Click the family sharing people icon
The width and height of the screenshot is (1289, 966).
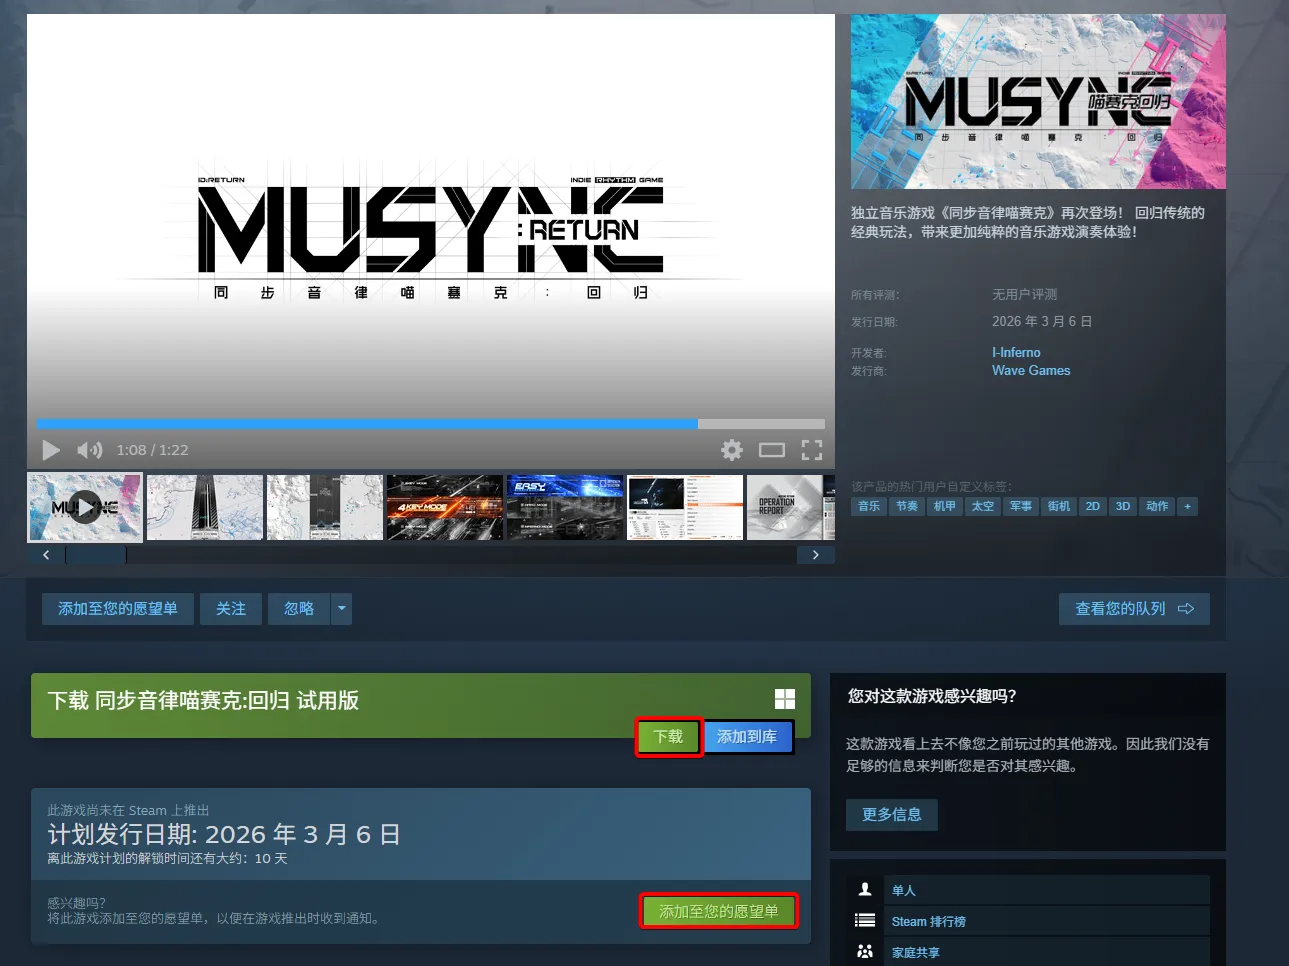point(865,951)
